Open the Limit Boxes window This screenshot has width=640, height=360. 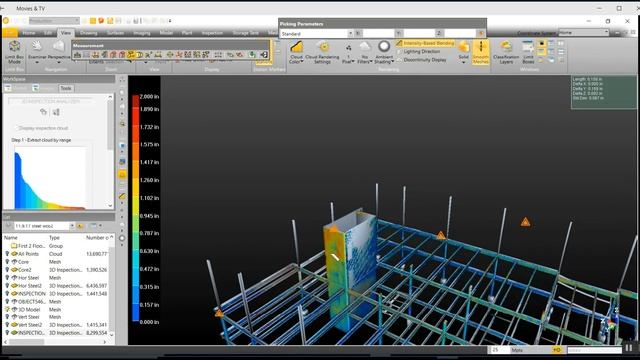pos(528,52)
